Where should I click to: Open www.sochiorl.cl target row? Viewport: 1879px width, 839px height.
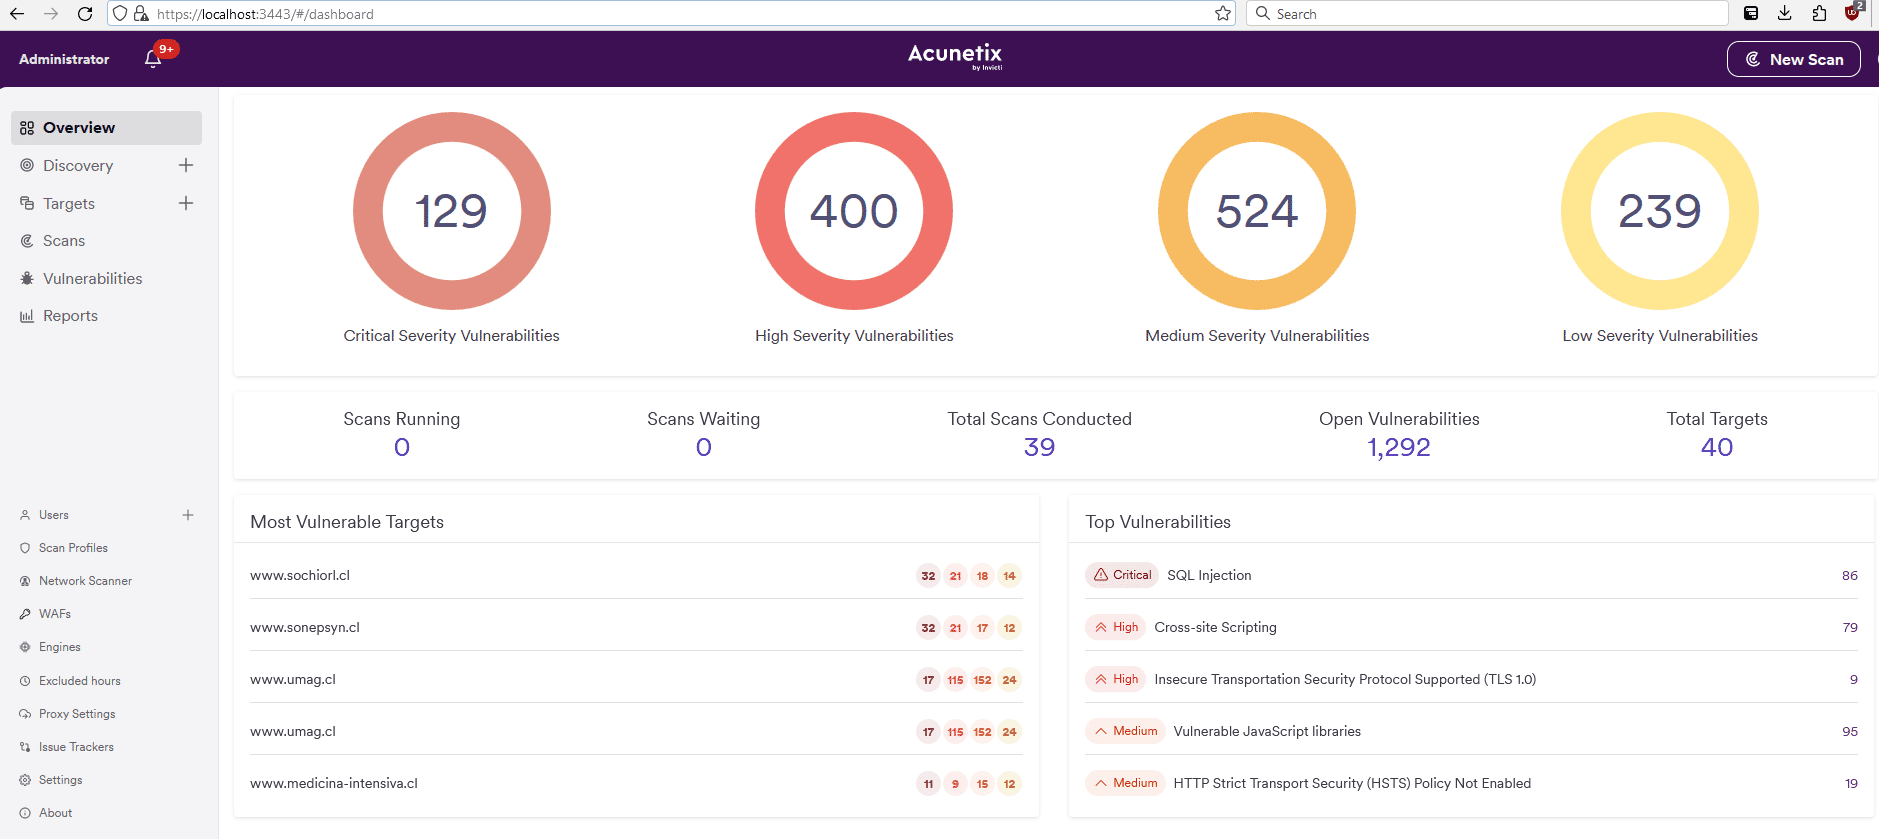point(300,575)
